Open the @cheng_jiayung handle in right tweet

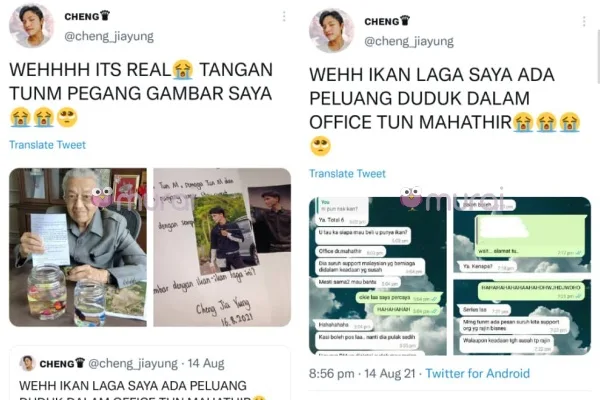point(409,41)
